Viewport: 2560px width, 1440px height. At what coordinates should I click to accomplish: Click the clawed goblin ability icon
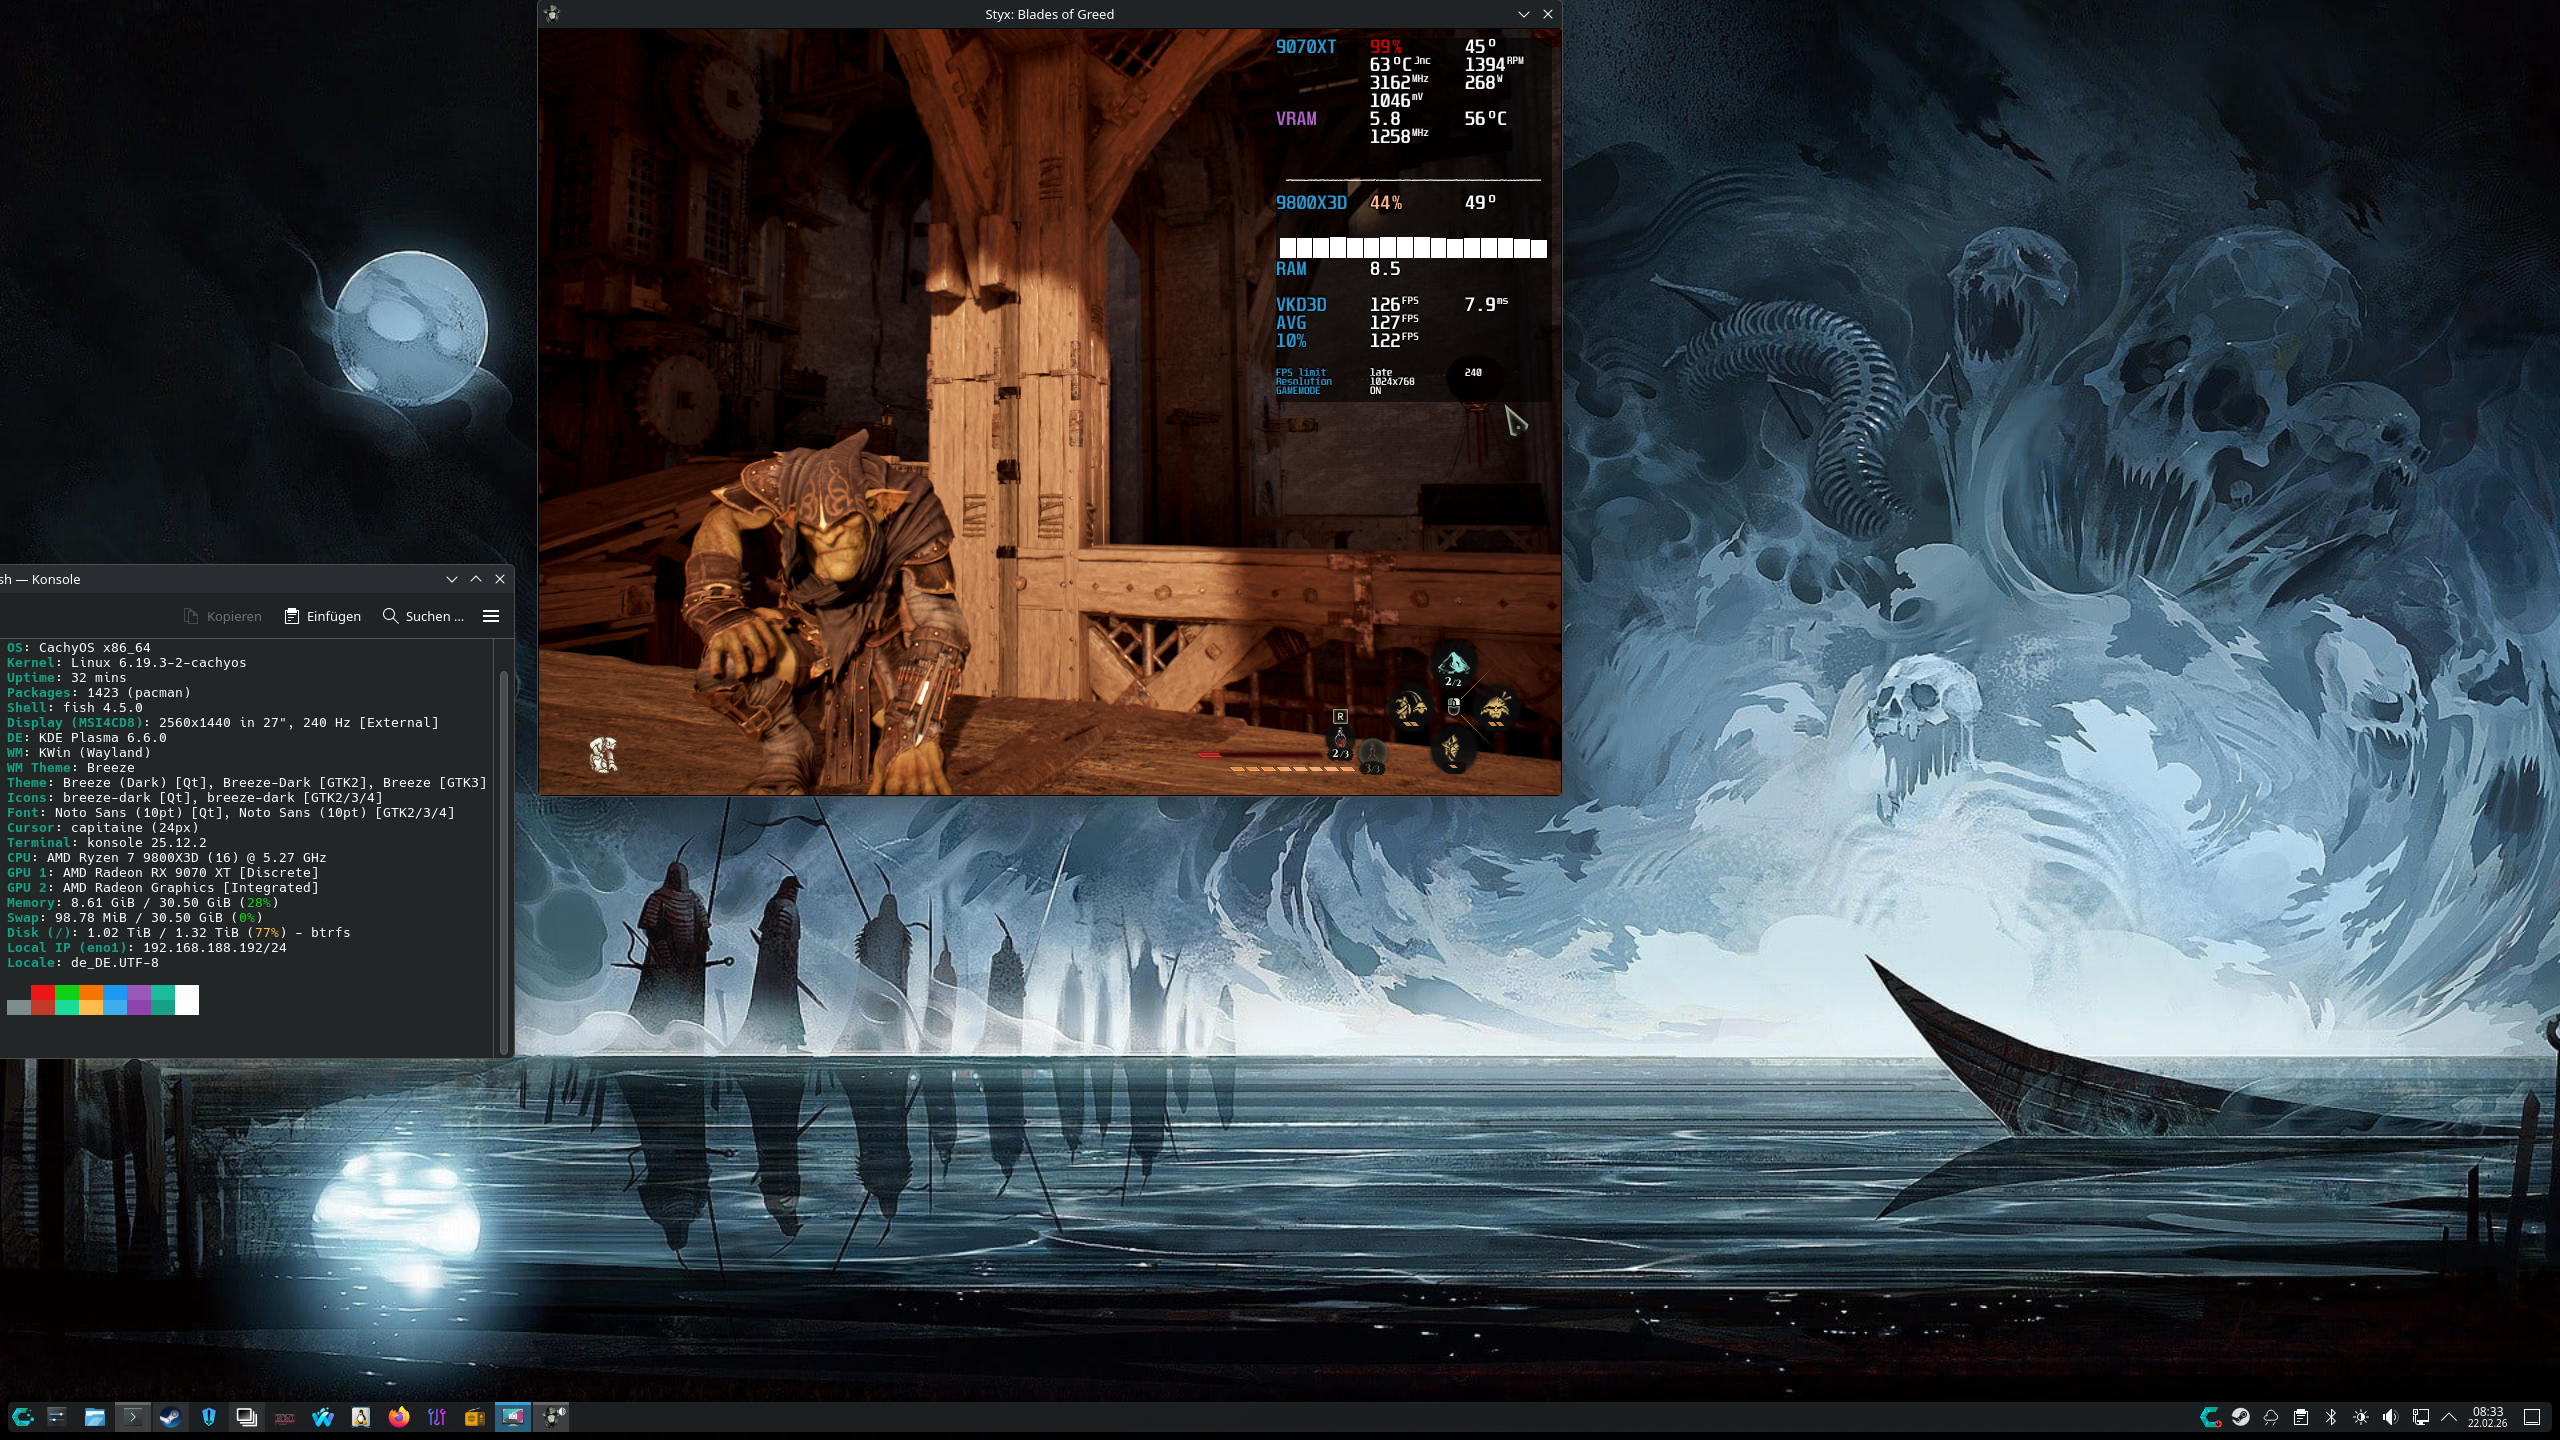click(x=1411, y=708)
